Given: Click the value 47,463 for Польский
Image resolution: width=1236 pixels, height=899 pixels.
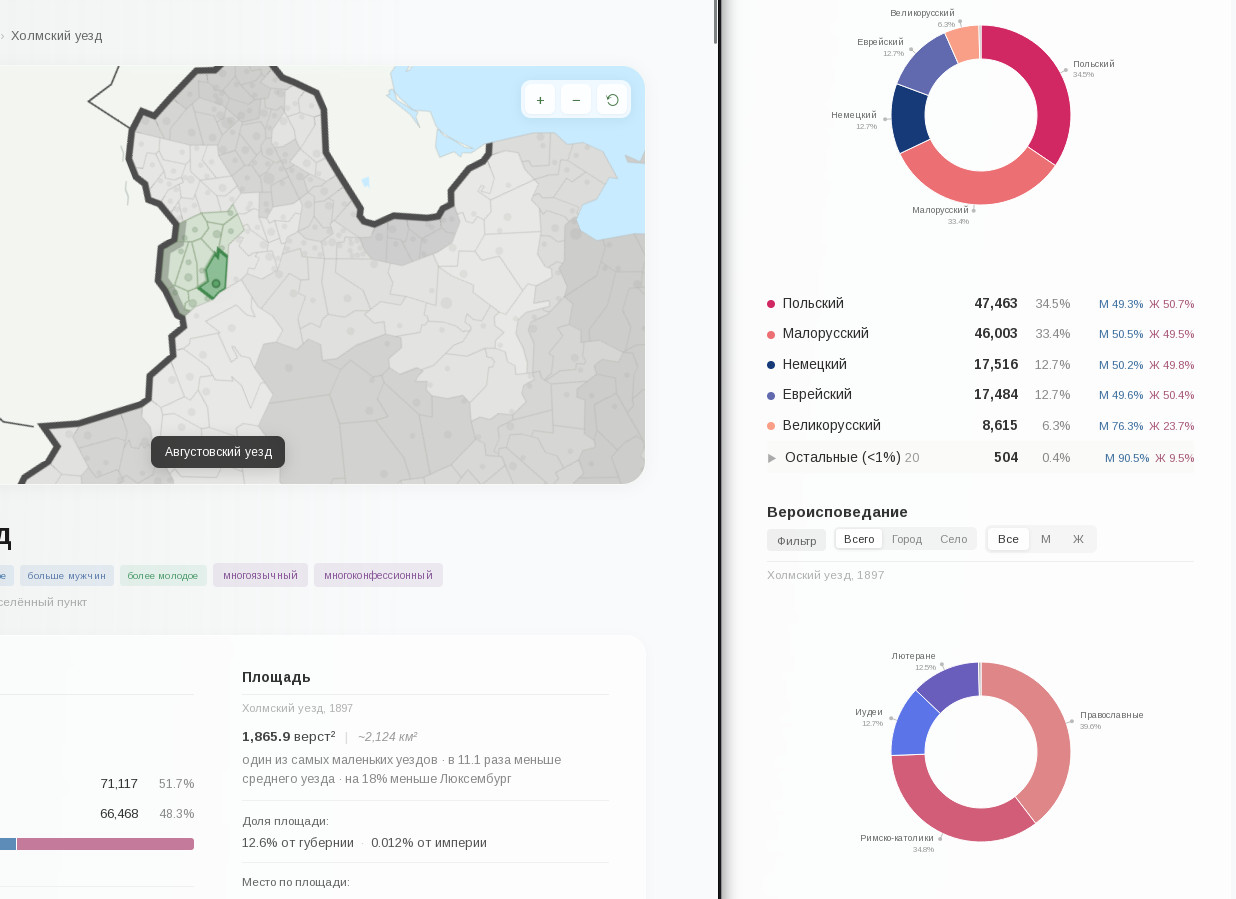Looking at the screenshot, I should pos(996,303).
